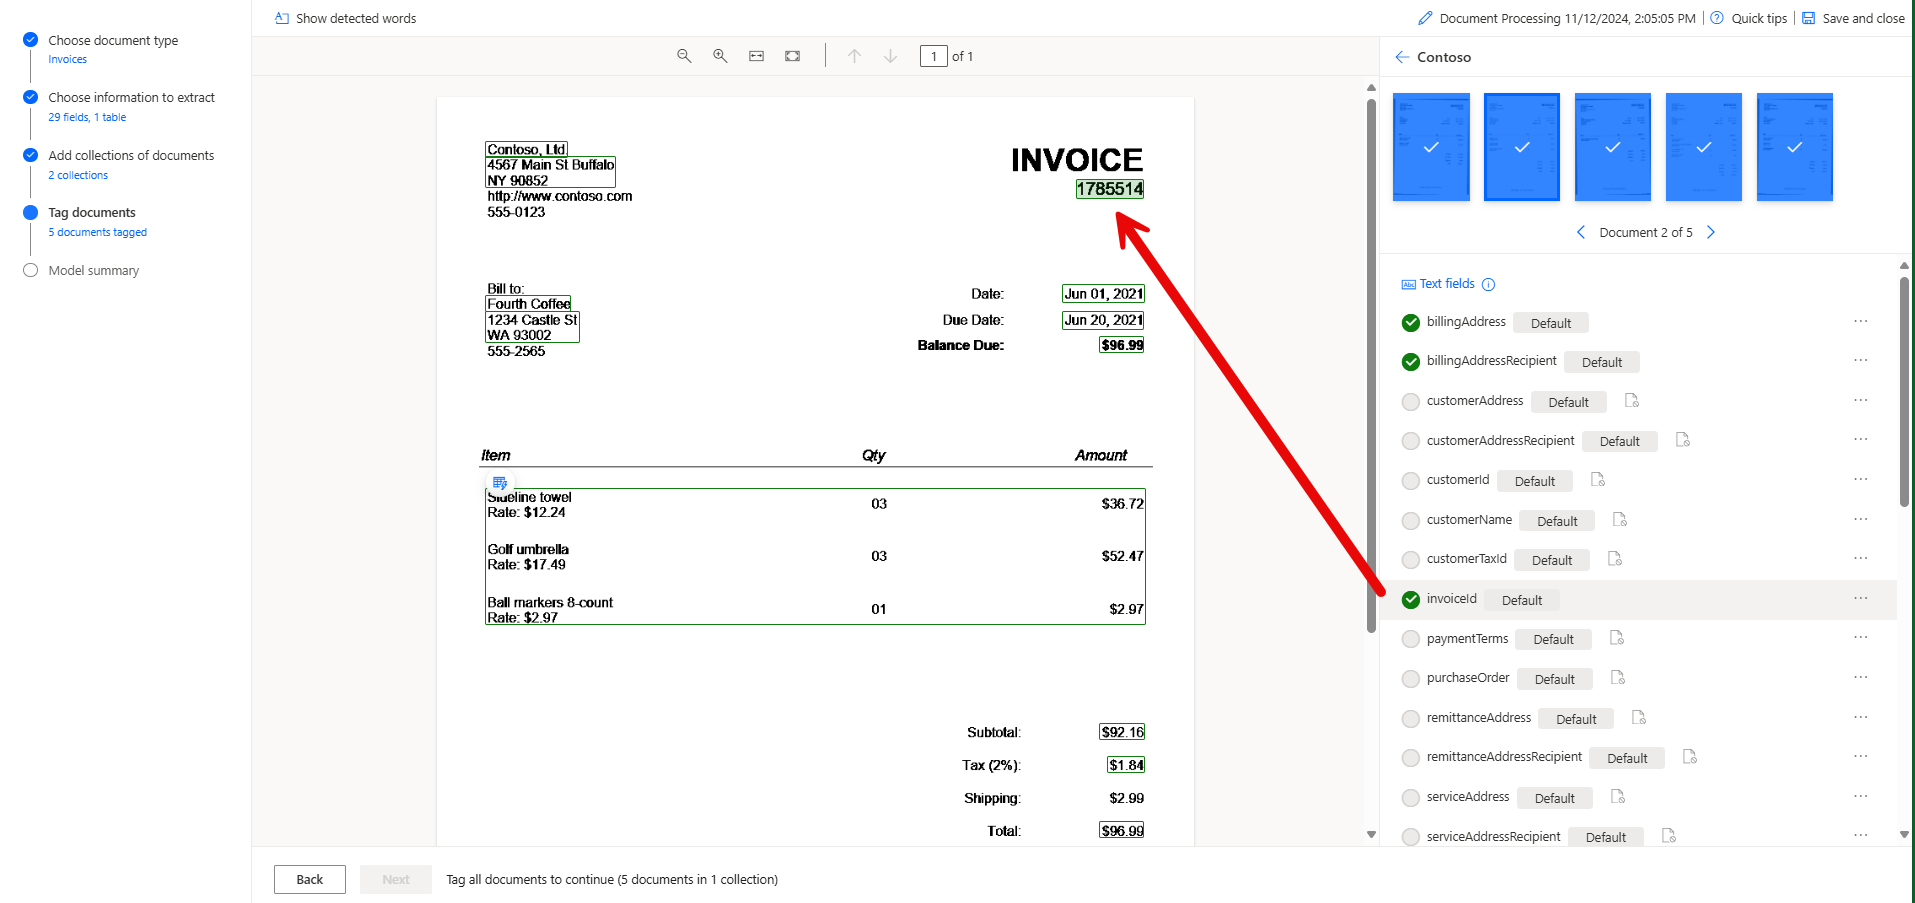The width and height of the screenshot is (1915, 903).
Task: Select the customerName field radio indicator
Action: tap(1410, 520)
